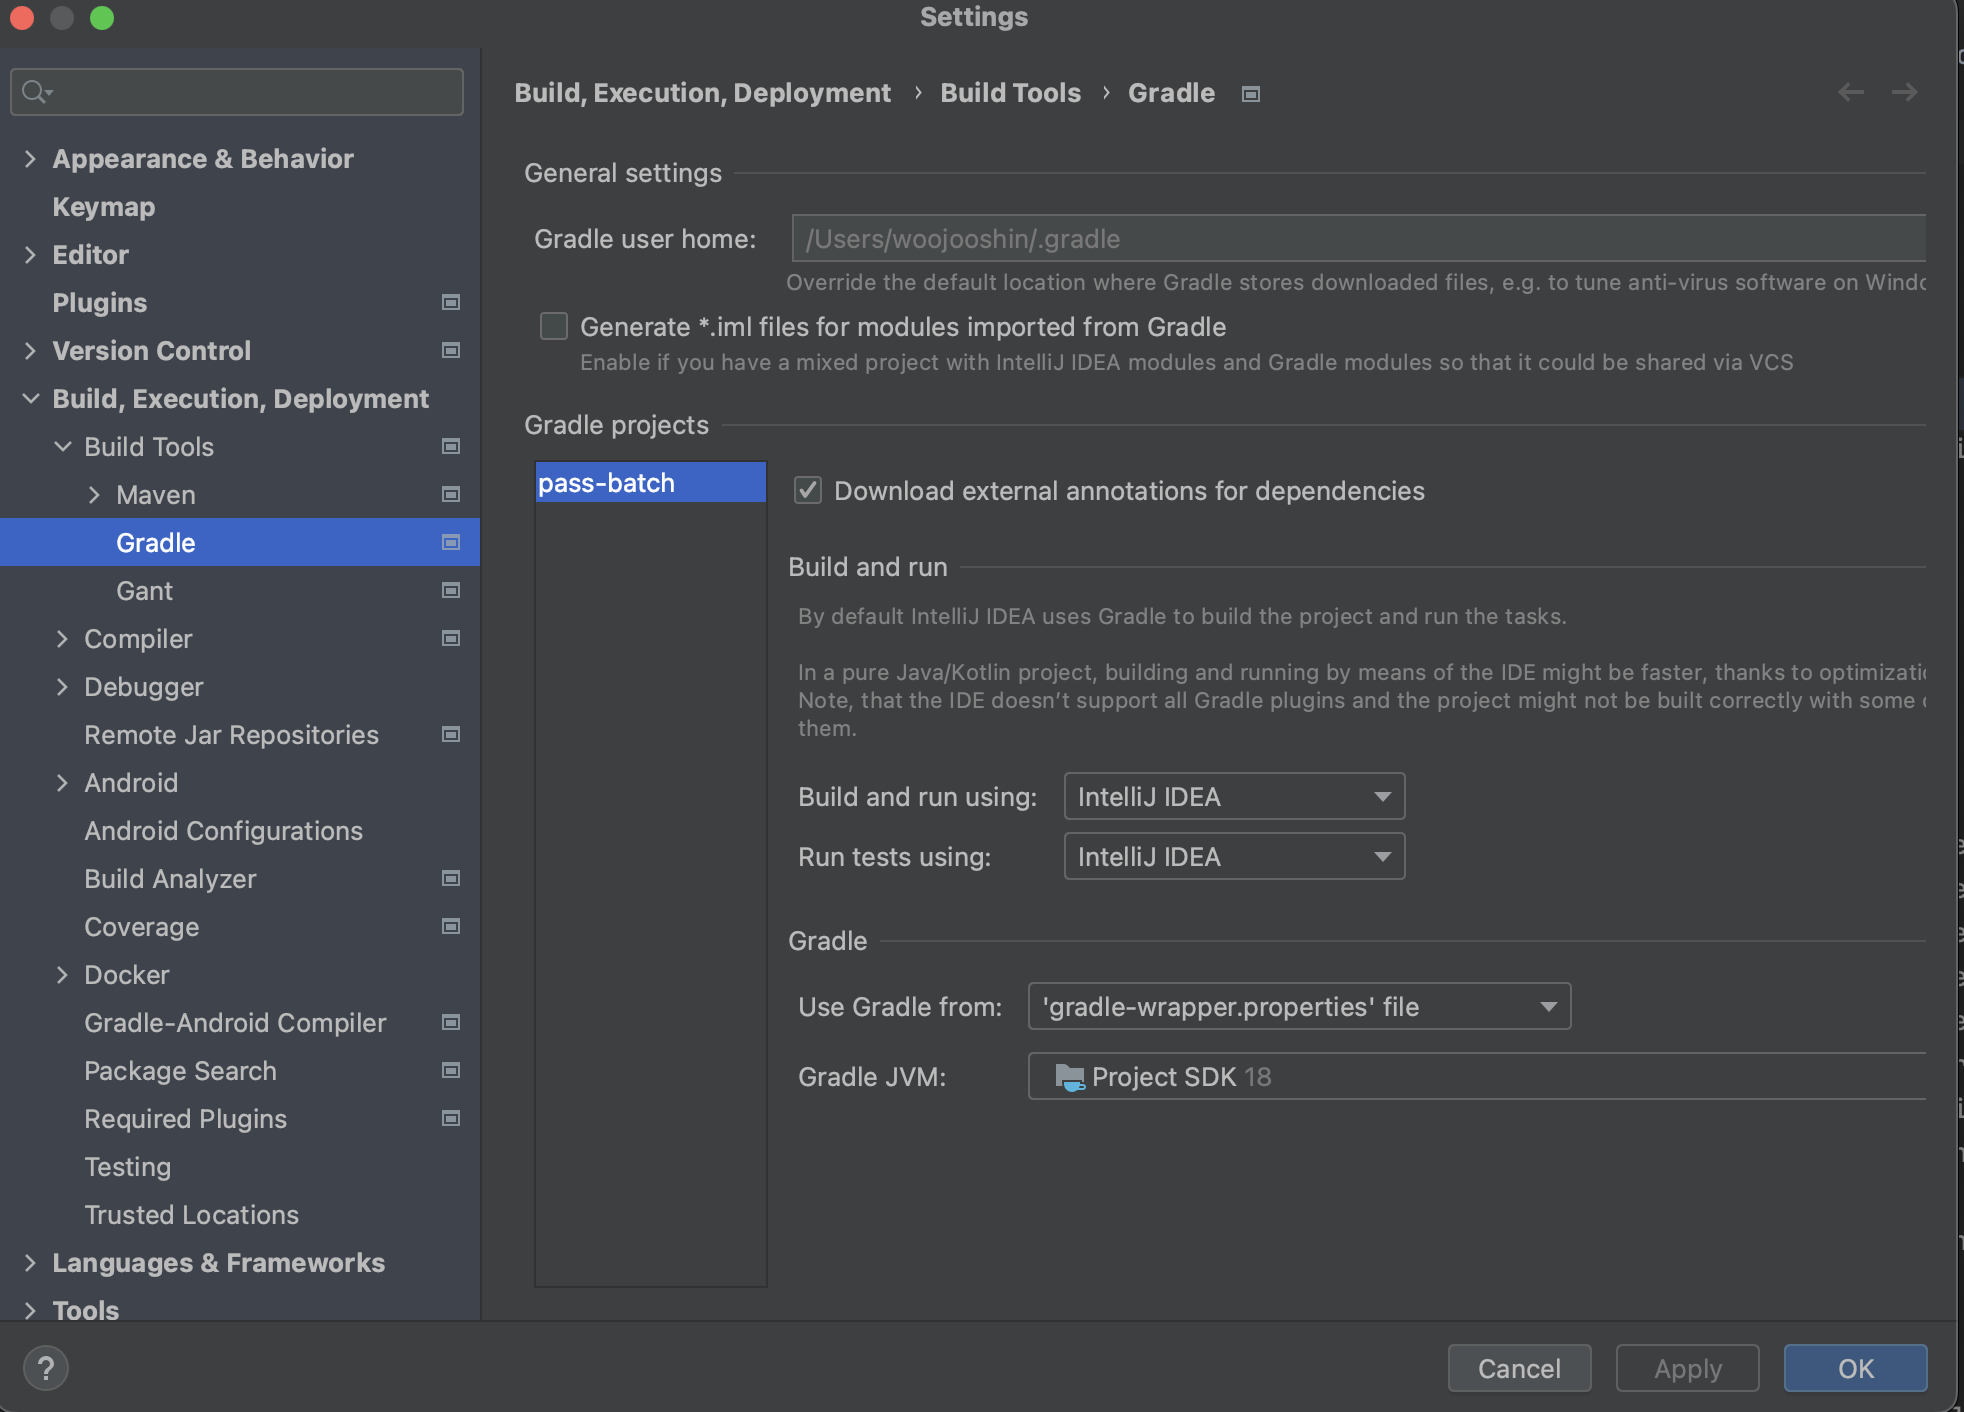Open the Coverage settings page

coord(142,927)
